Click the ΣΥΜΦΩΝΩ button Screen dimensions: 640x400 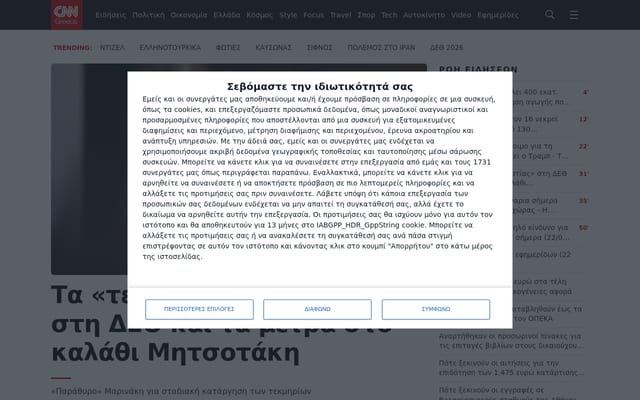[x=436, y=309]
